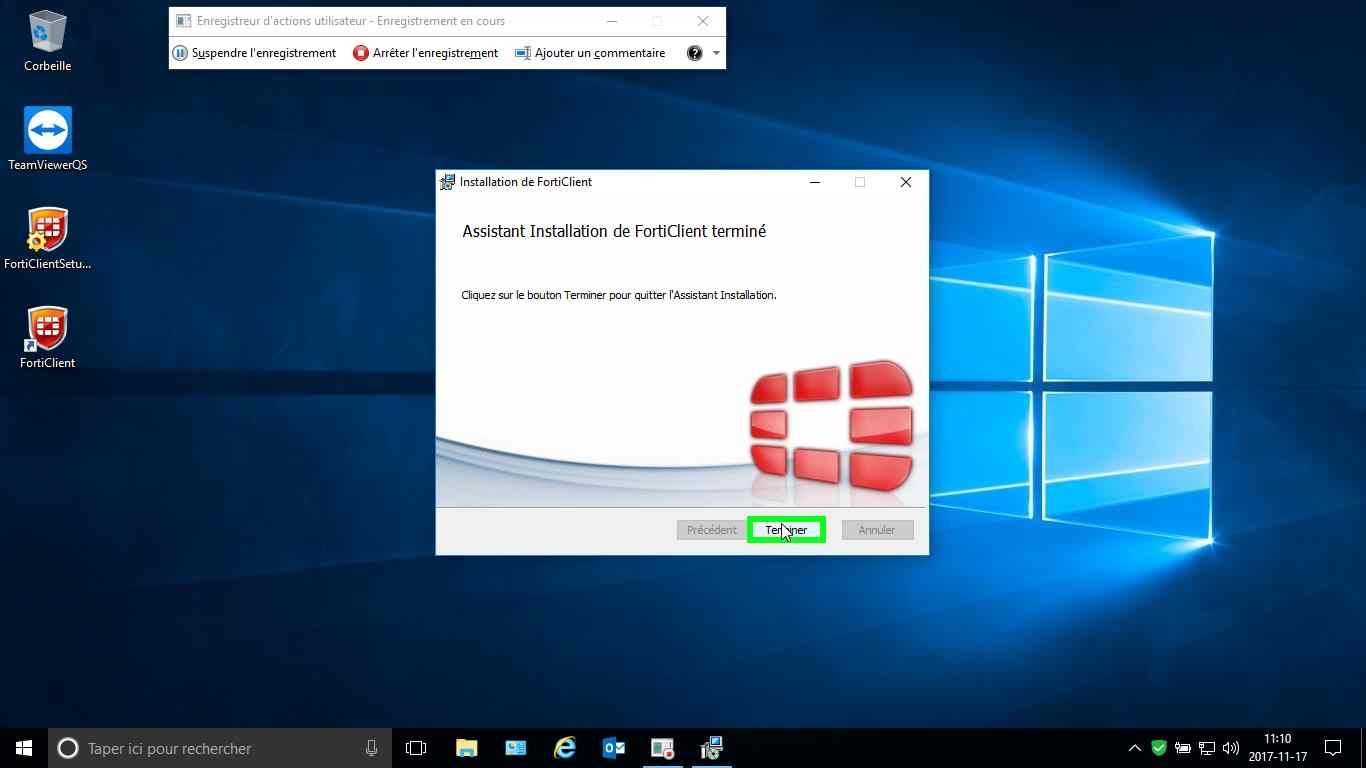The image size is (1366, 768).
Task: Add a comment via Ajouter un commentaire
Action: (590, 53)
